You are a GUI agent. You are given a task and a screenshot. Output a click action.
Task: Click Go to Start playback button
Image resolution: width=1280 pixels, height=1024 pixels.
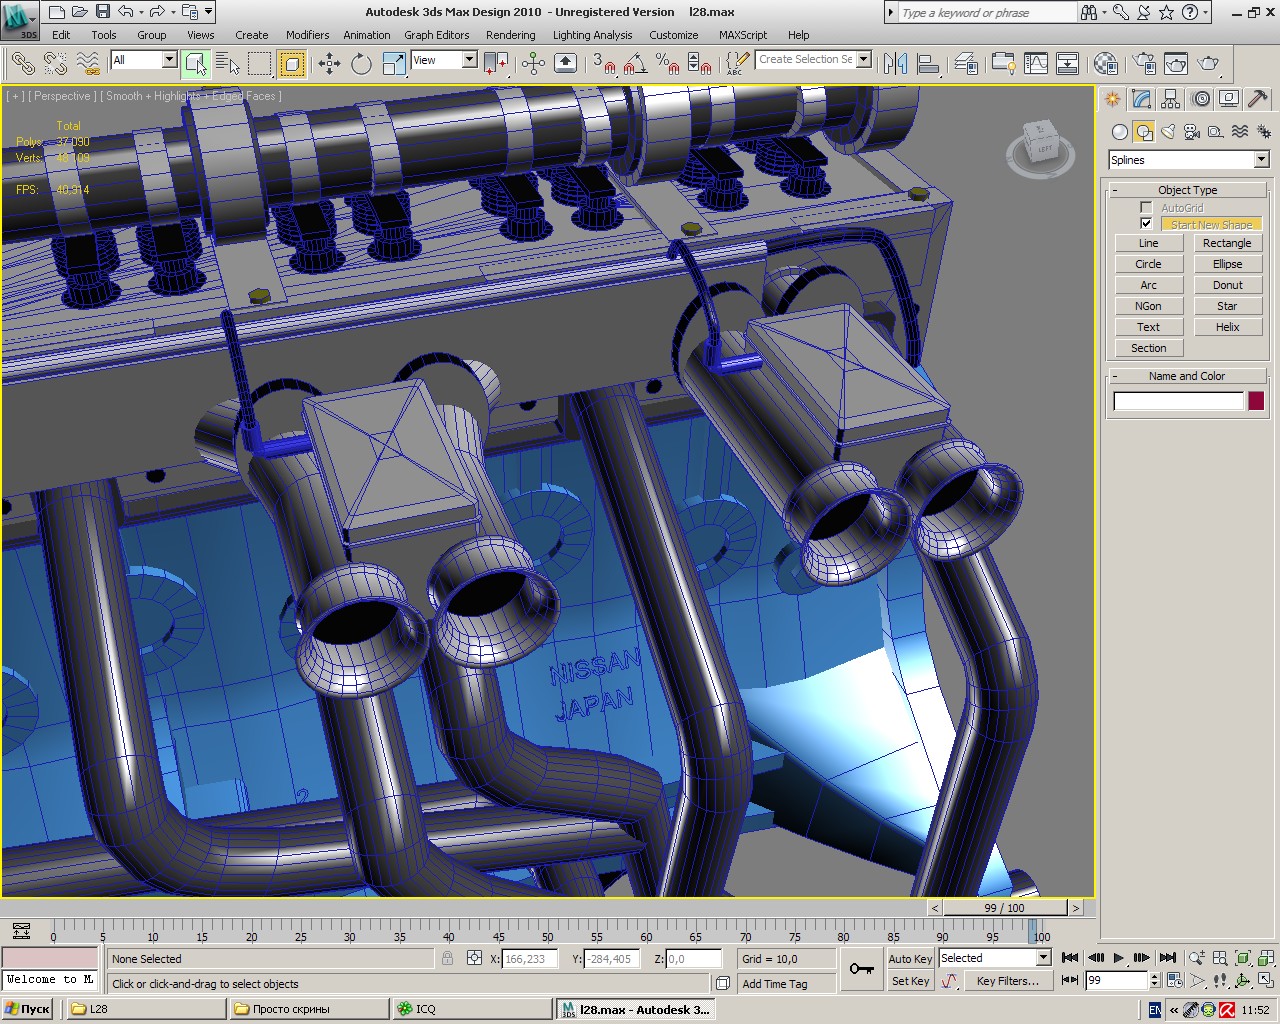pyautogui.click(x=1070, y=958)
